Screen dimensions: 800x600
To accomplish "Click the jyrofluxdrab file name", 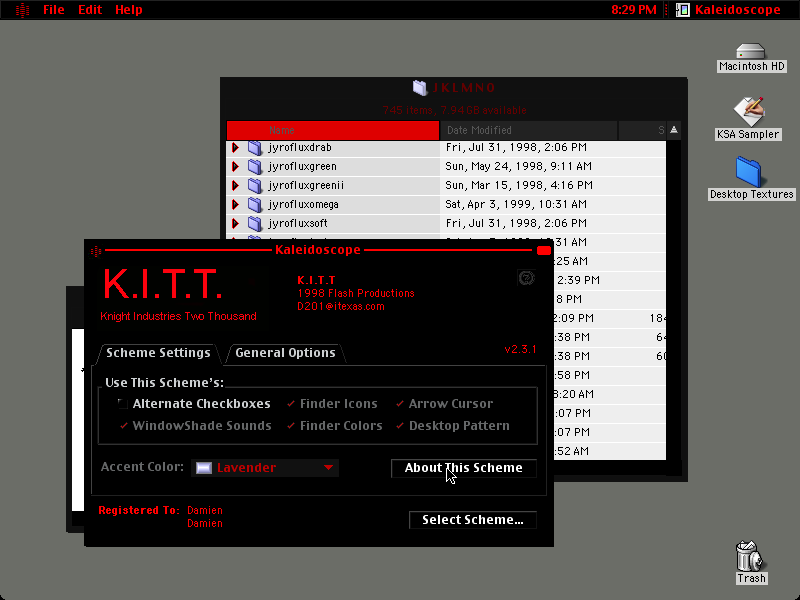I will click(x=300, y=147).
